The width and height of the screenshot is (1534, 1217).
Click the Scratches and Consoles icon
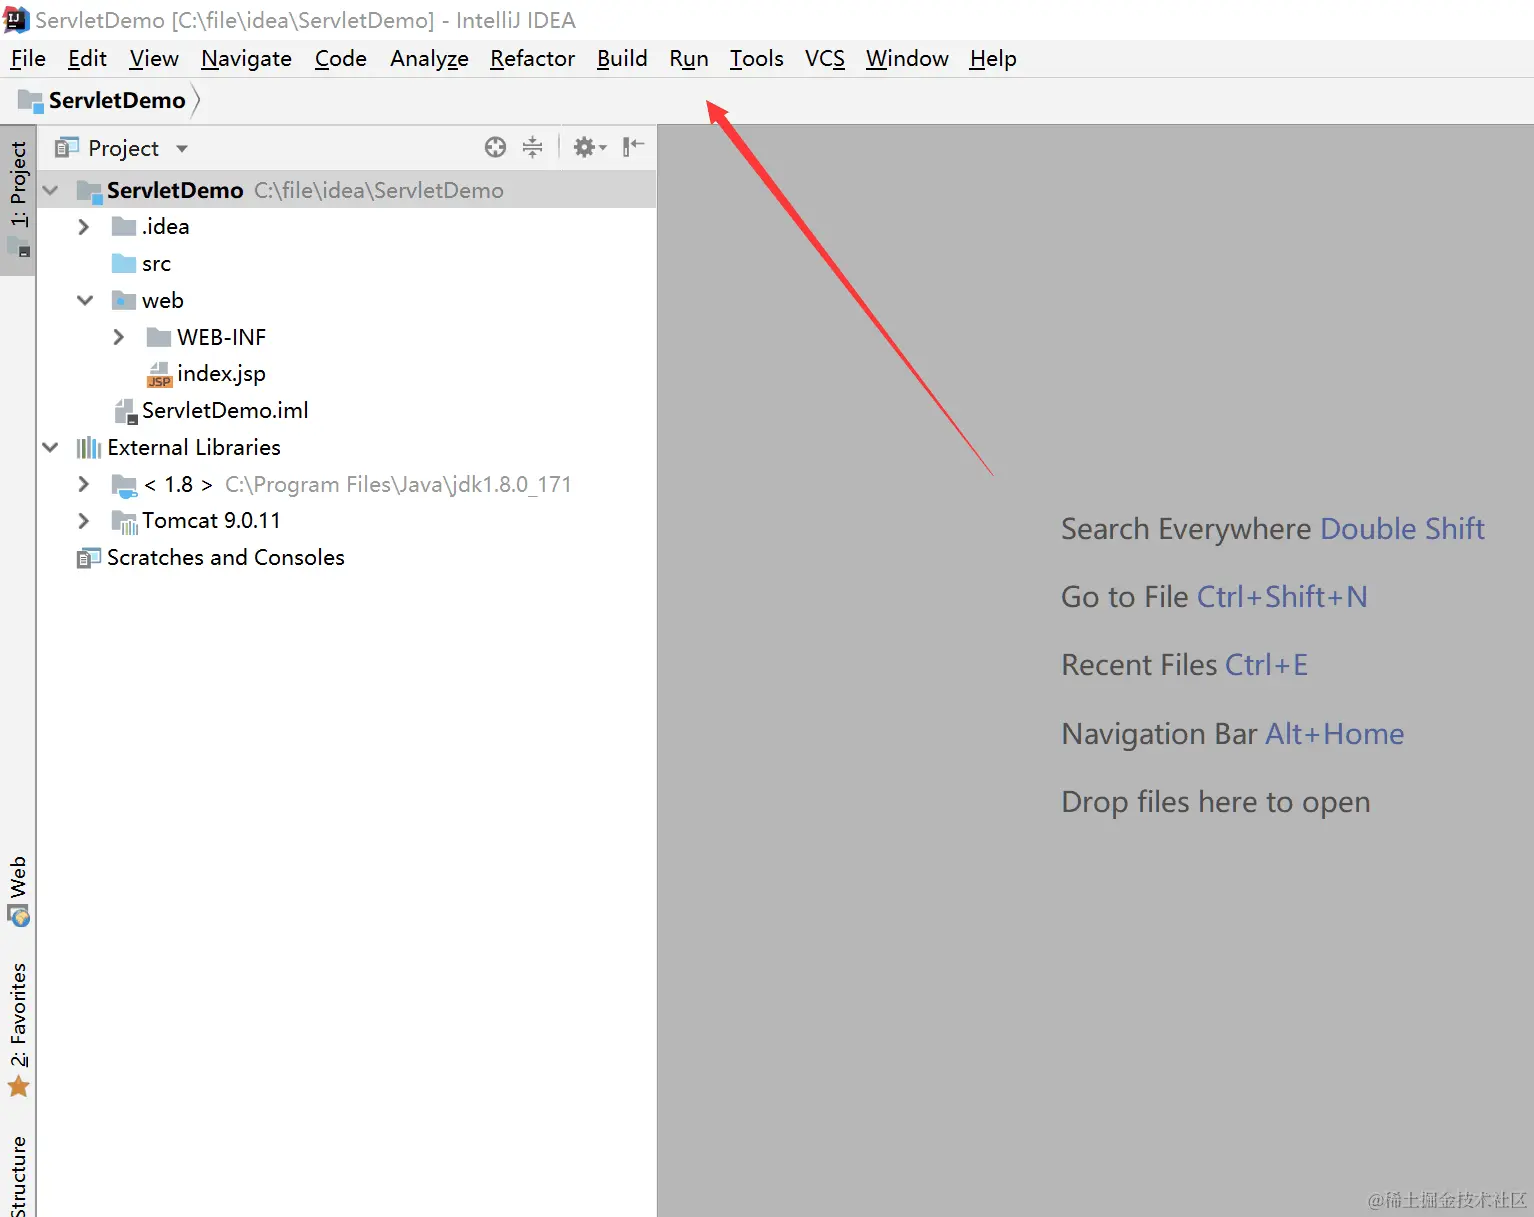pos(89,558)
